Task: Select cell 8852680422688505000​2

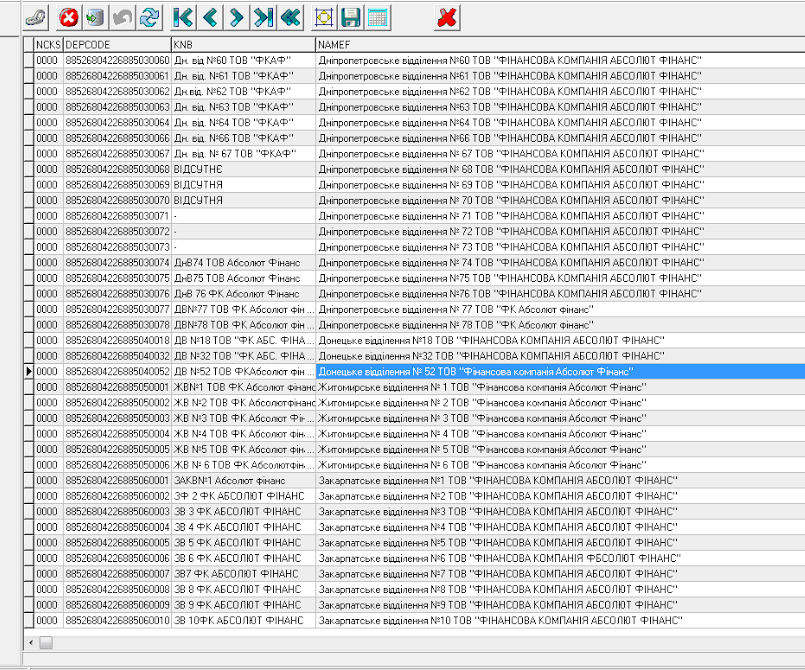Action: (118, 403)
